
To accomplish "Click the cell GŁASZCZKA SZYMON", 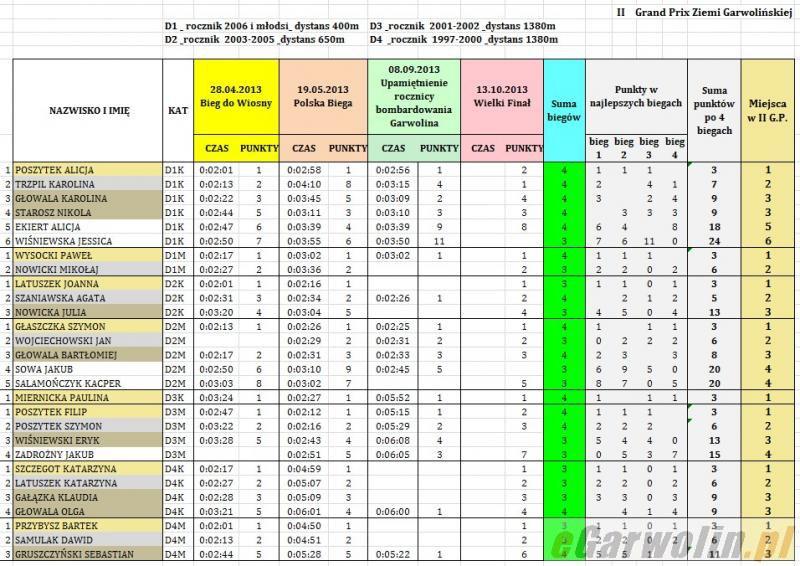I will point(88,327).
